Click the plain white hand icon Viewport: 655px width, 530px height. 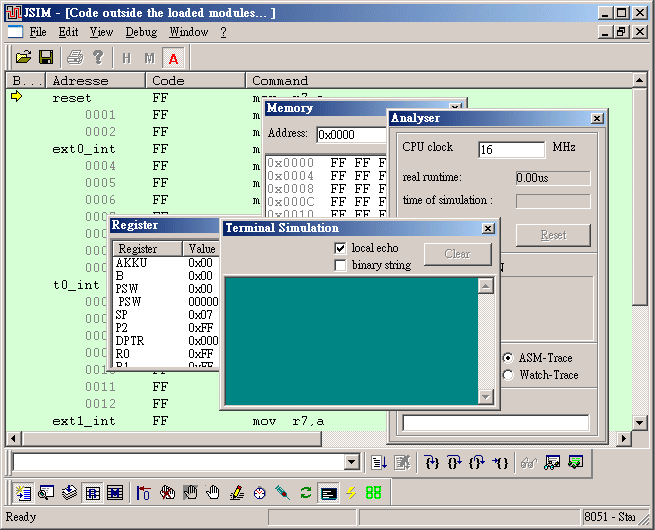(x=213, y=493)
